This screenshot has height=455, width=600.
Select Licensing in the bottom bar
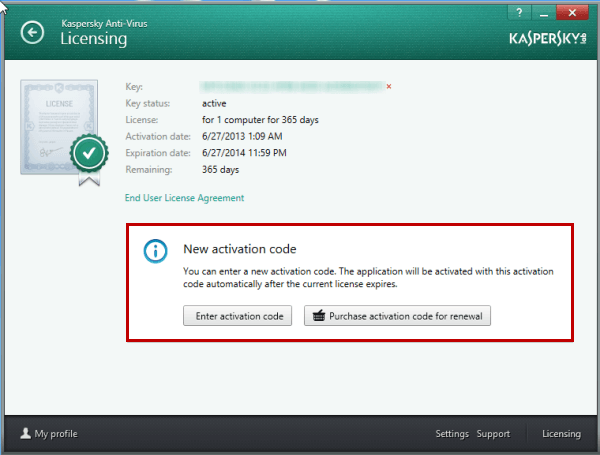[561, 434]
